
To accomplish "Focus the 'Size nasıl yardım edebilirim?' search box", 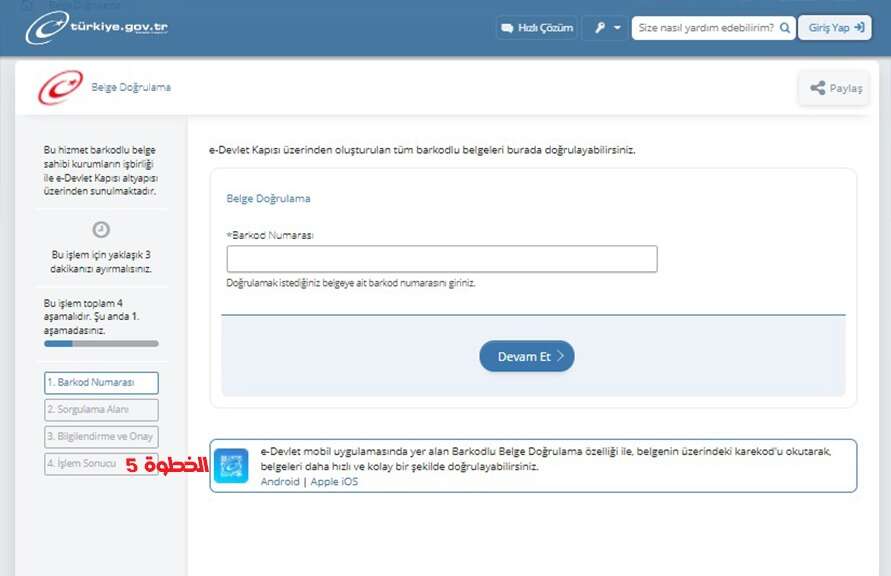I will [706, 28].
